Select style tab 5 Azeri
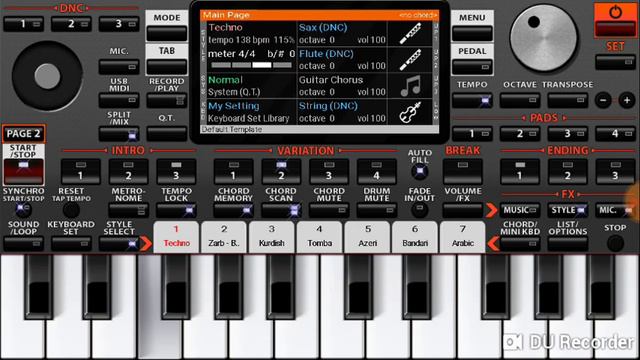The image size is (640, 360). click(x=367, y=237)
